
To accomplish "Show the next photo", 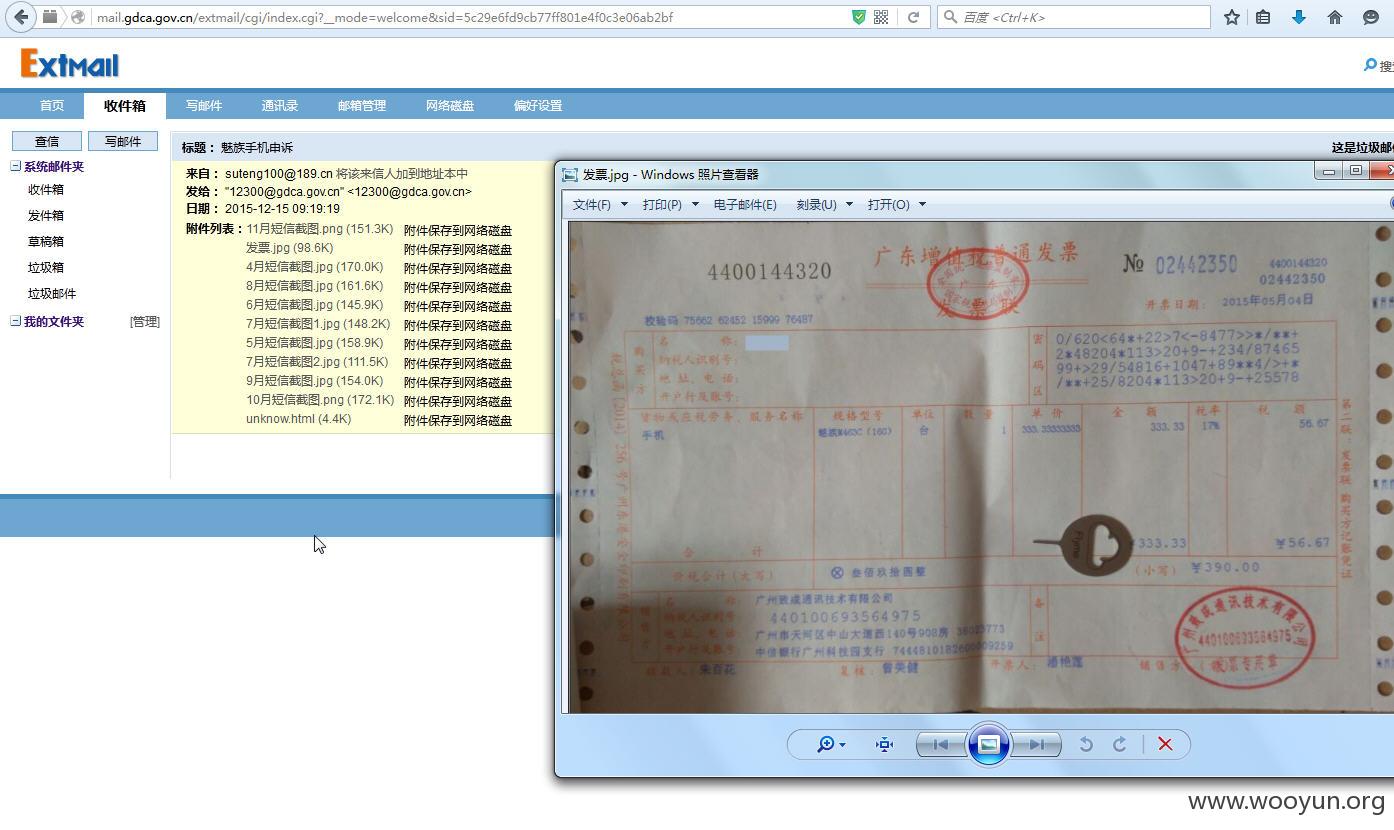I will 1037,744.
